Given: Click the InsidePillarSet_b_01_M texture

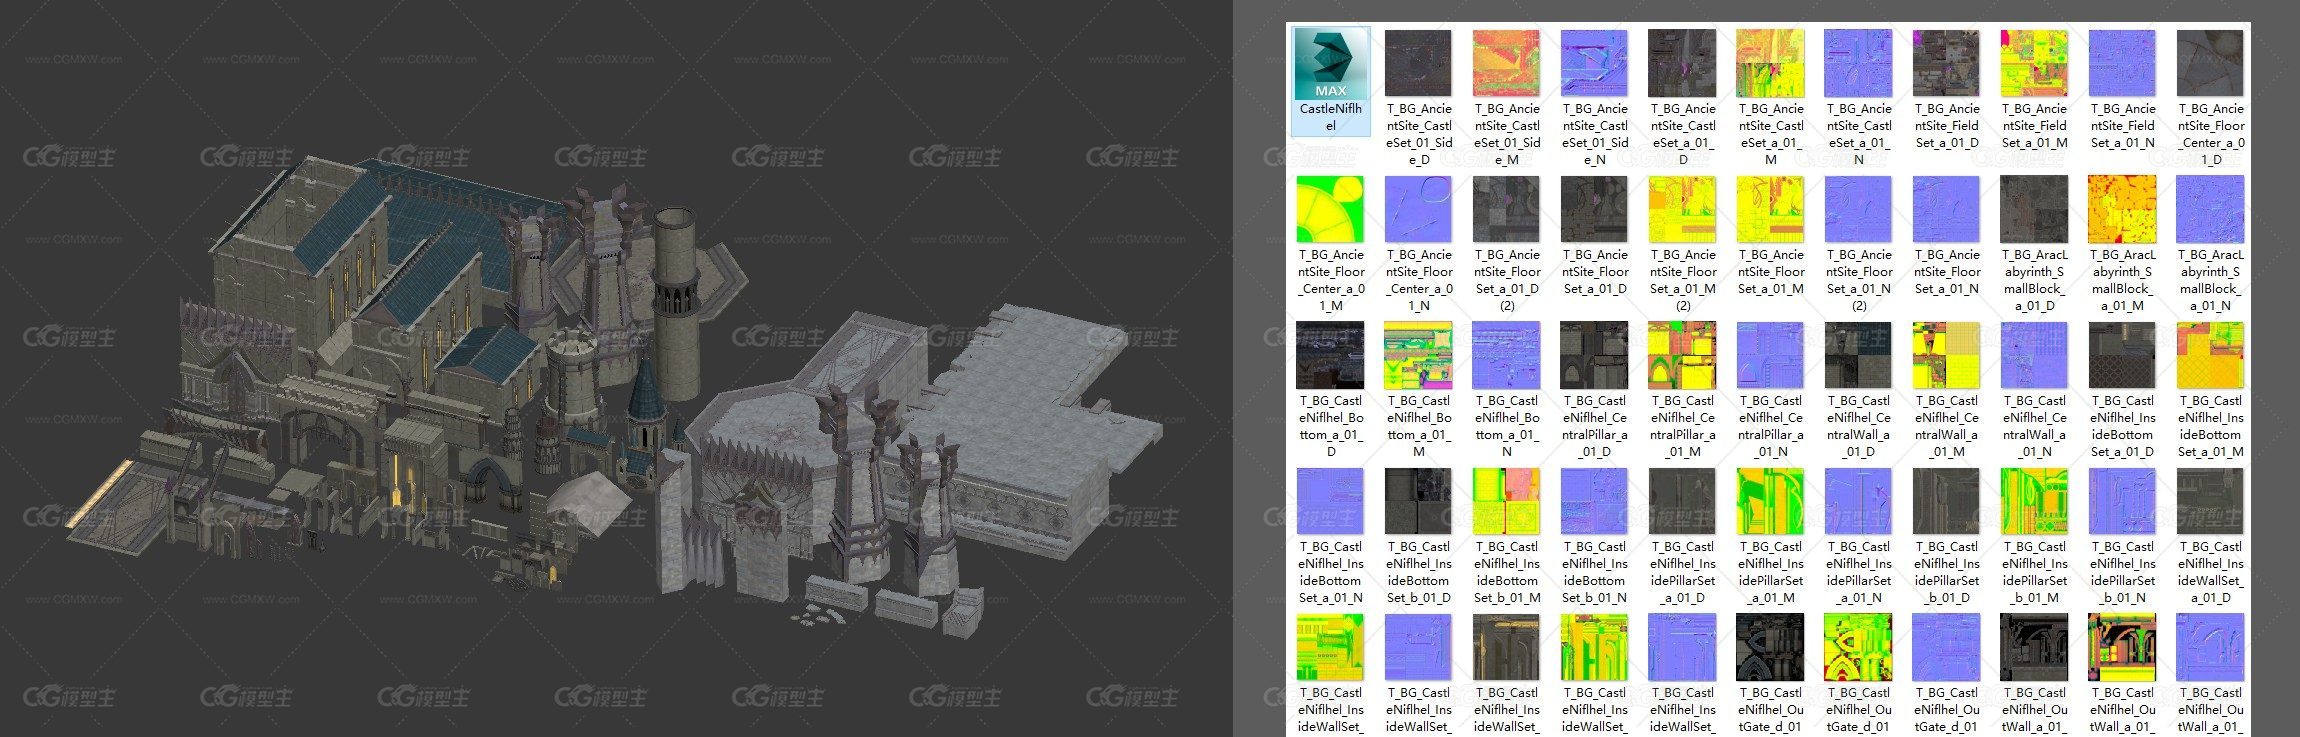Looking at the screenshot, I should pos(2034,502).
